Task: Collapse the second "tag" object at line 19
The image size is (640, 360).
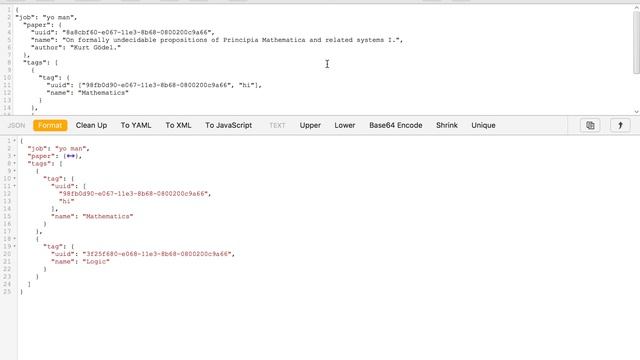Action: [15, 247]
